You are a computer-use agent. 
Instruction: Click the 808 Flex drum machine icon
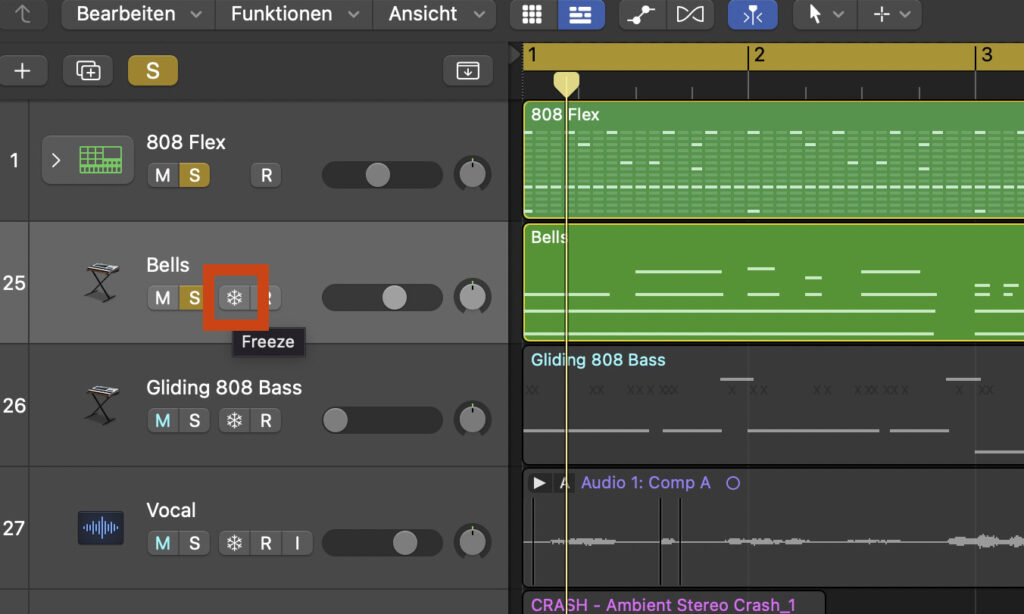click(101, 160)
